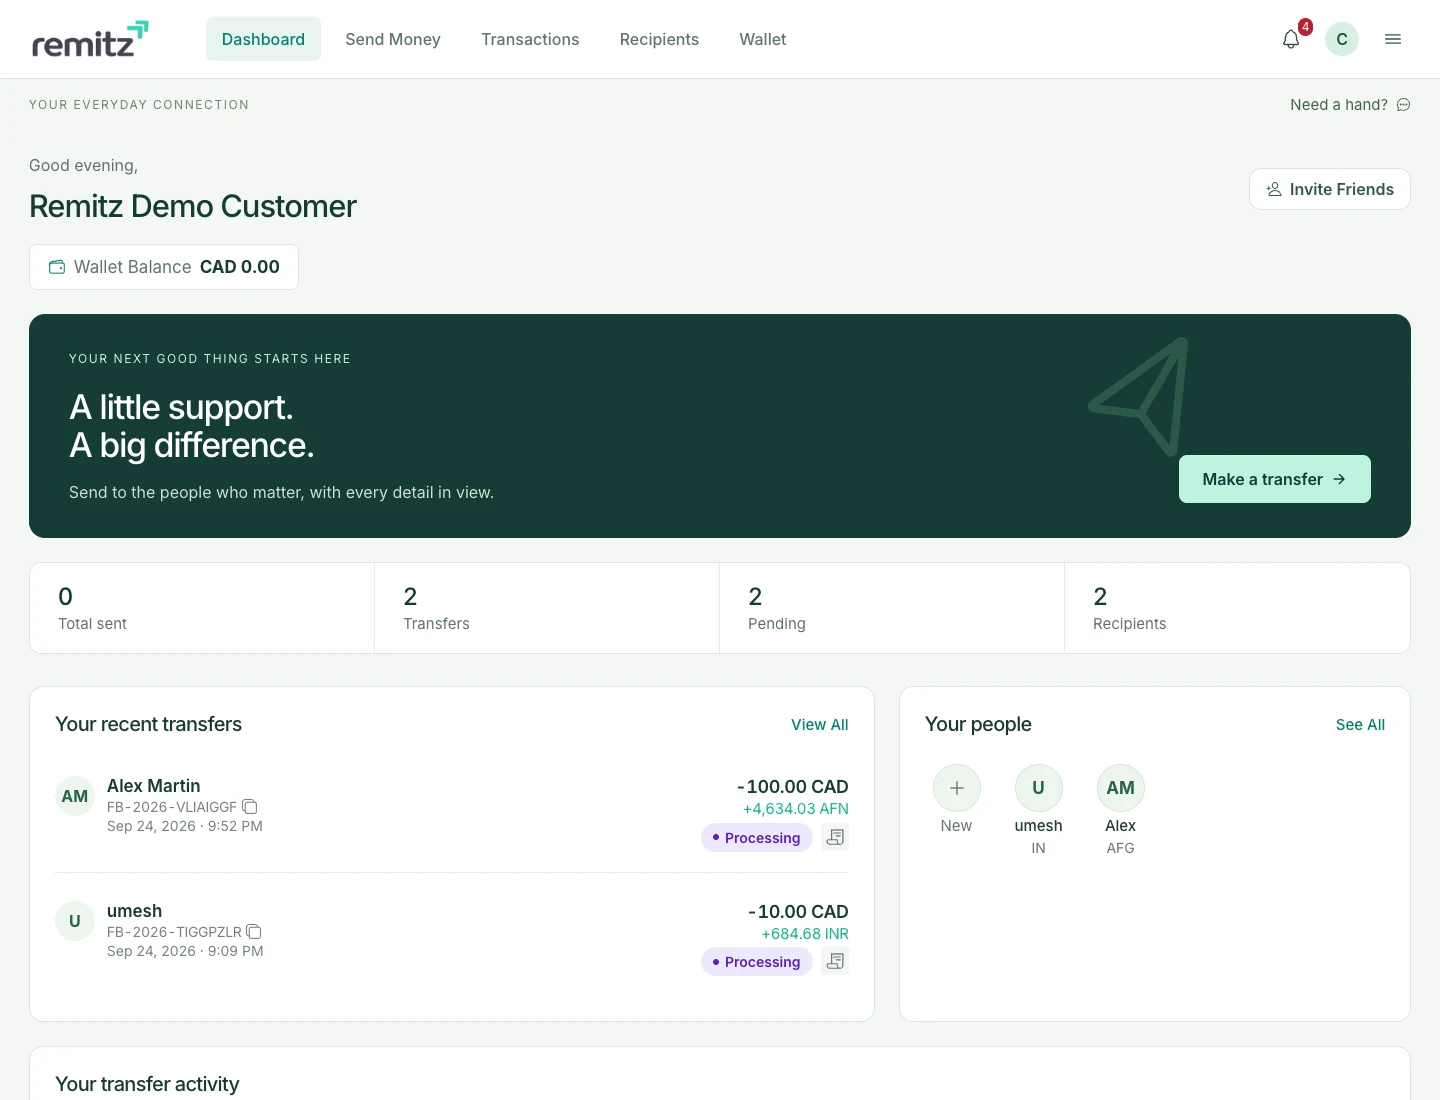Screen dimensions: 1440x1100
Task: Open the Wallet Balance CAD 0.00 card
Action: 164,267
